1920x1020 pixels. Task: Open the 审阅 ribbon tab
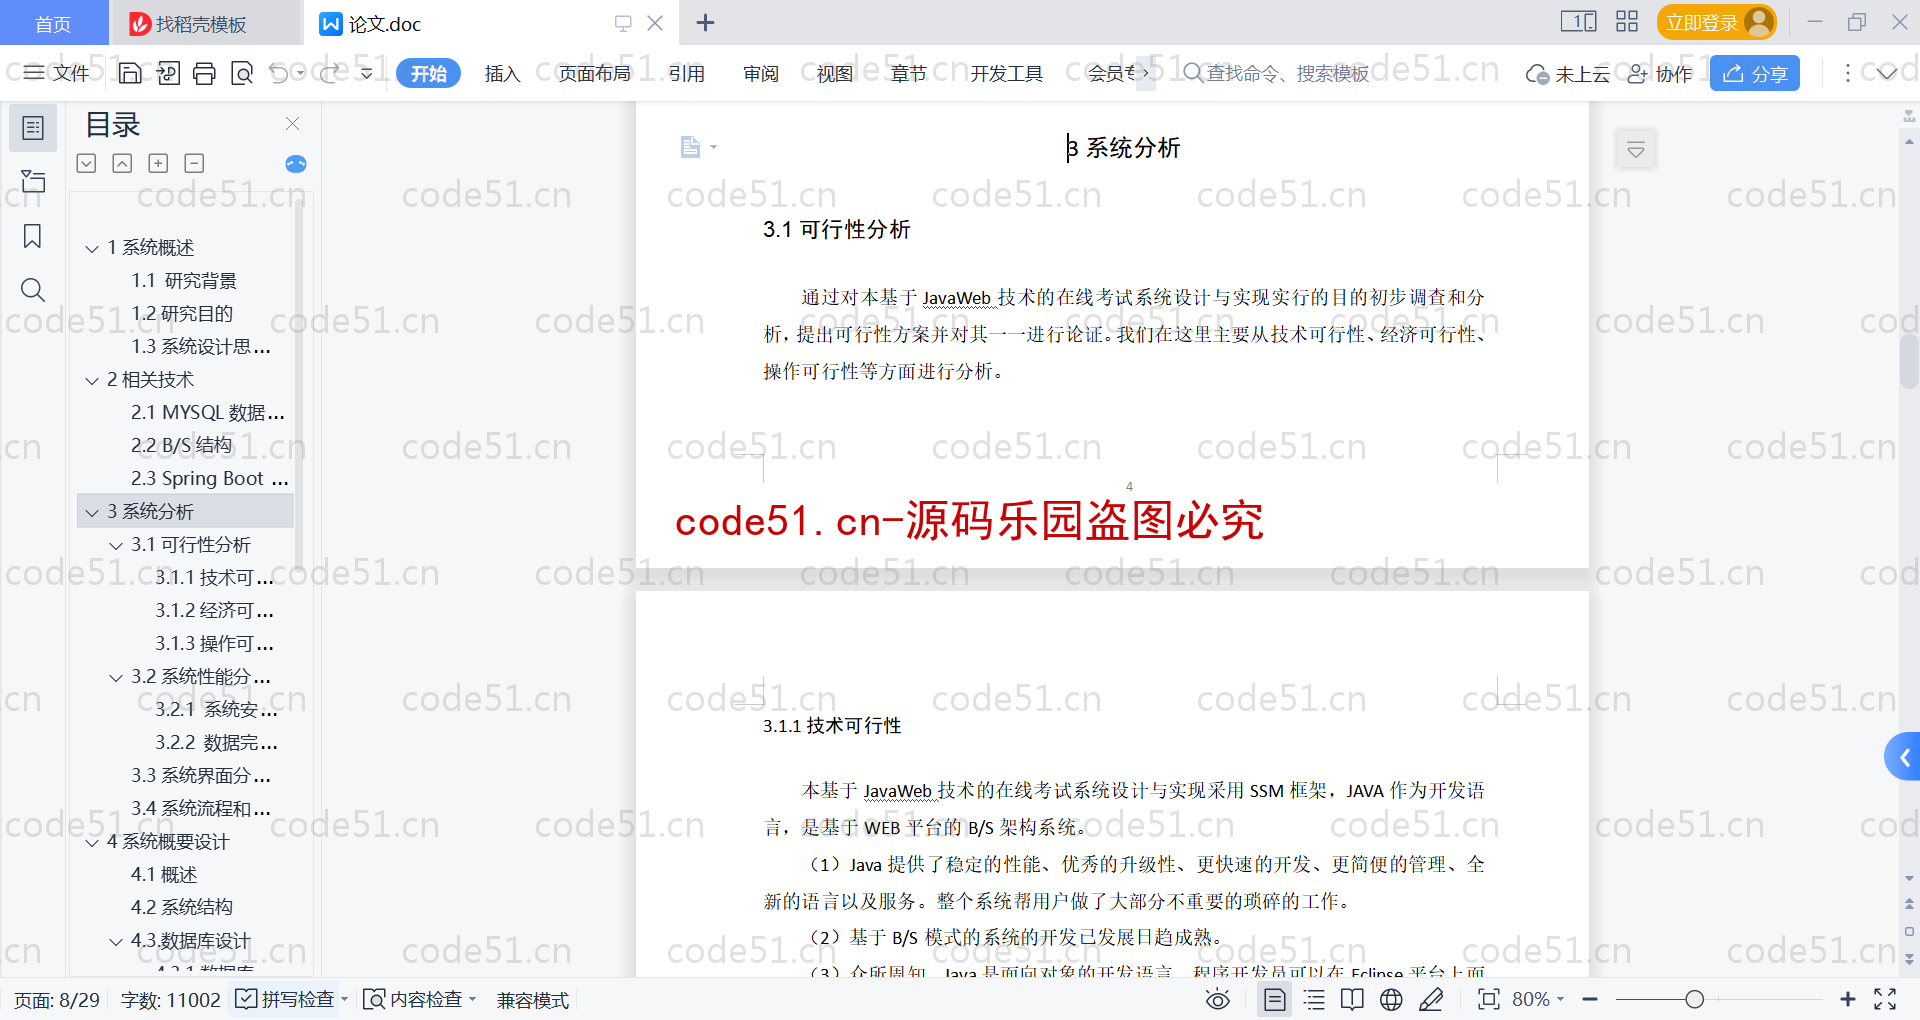[x=760, y=73]
